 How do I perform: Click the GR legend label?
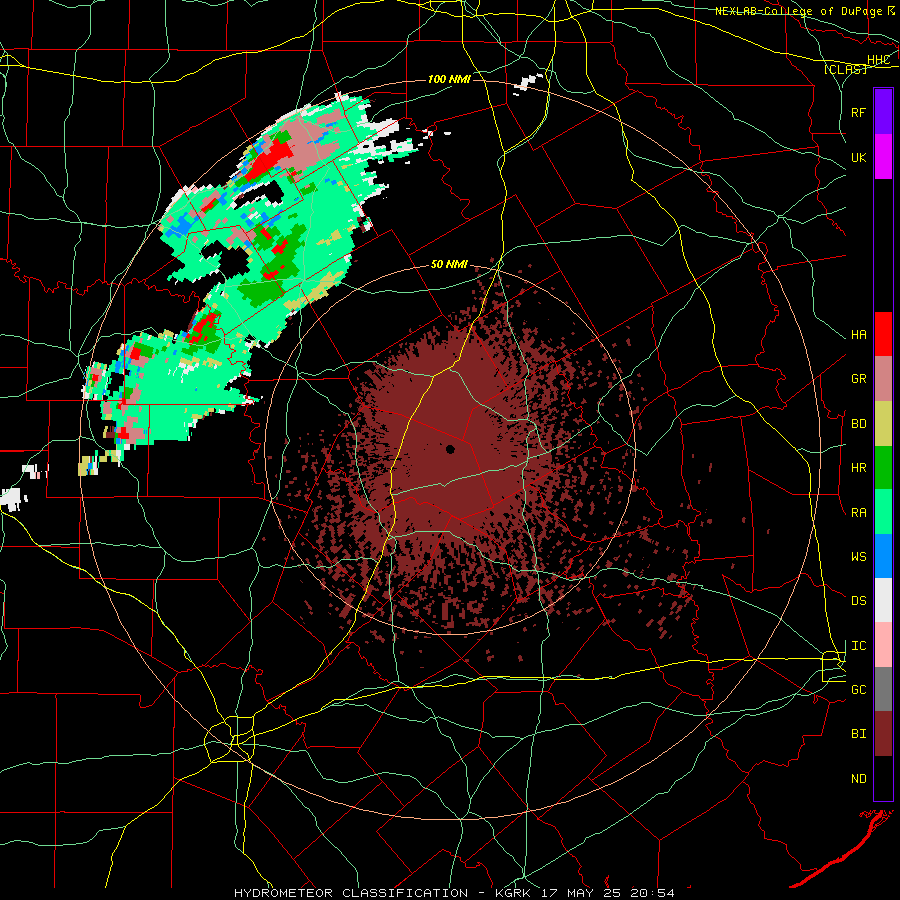(859, 379)
